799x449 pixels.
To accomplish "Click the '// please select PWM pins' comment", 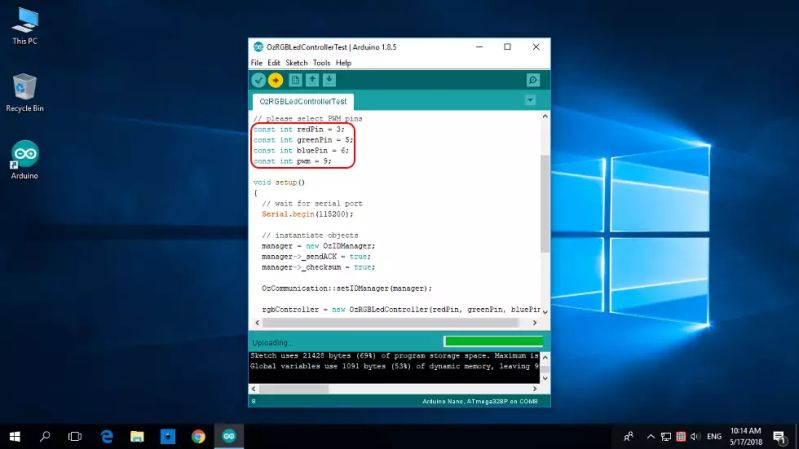I will [308, 118].
